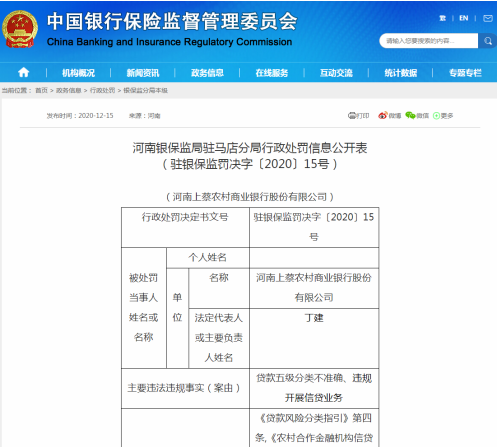Open the 更多 share options icon

(x=443, y=116)
